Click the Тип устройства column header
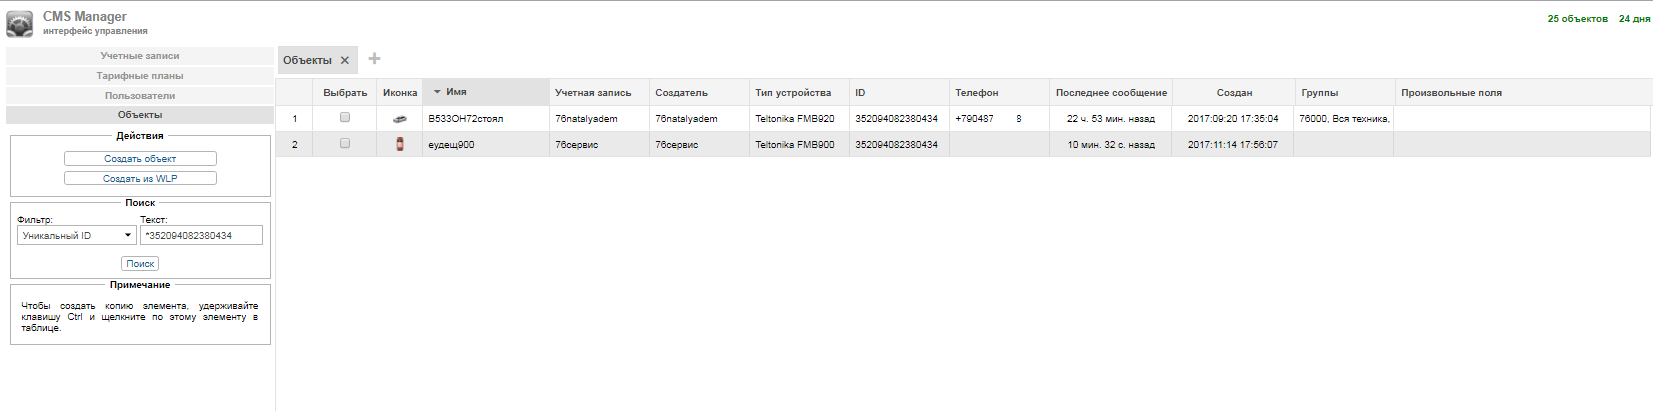 tap(793, 93)
